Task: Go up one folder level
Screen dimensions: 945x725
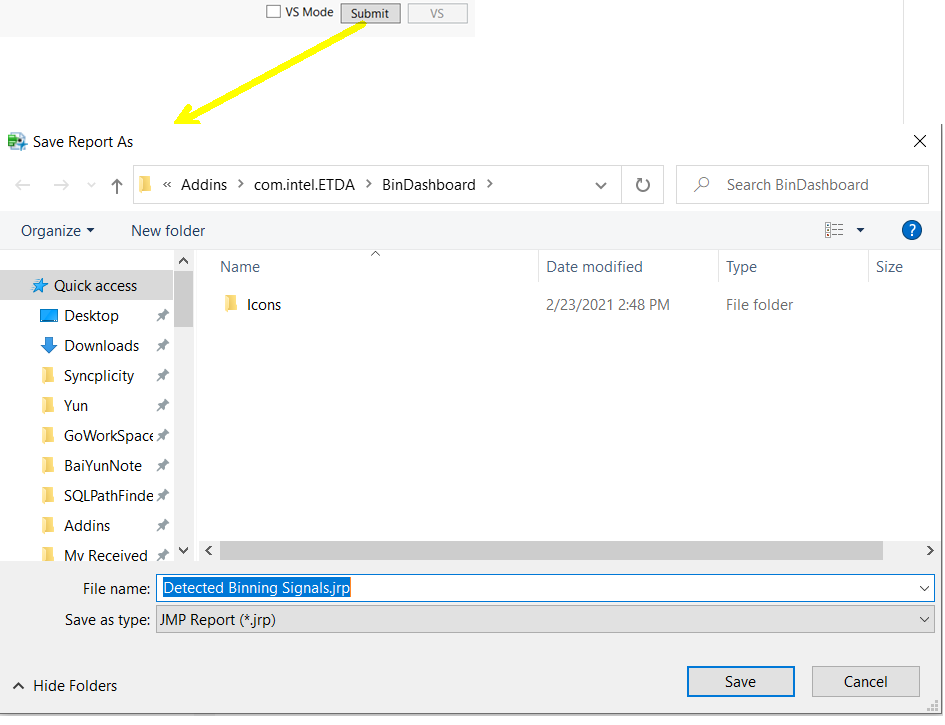Action: (117, 186)
